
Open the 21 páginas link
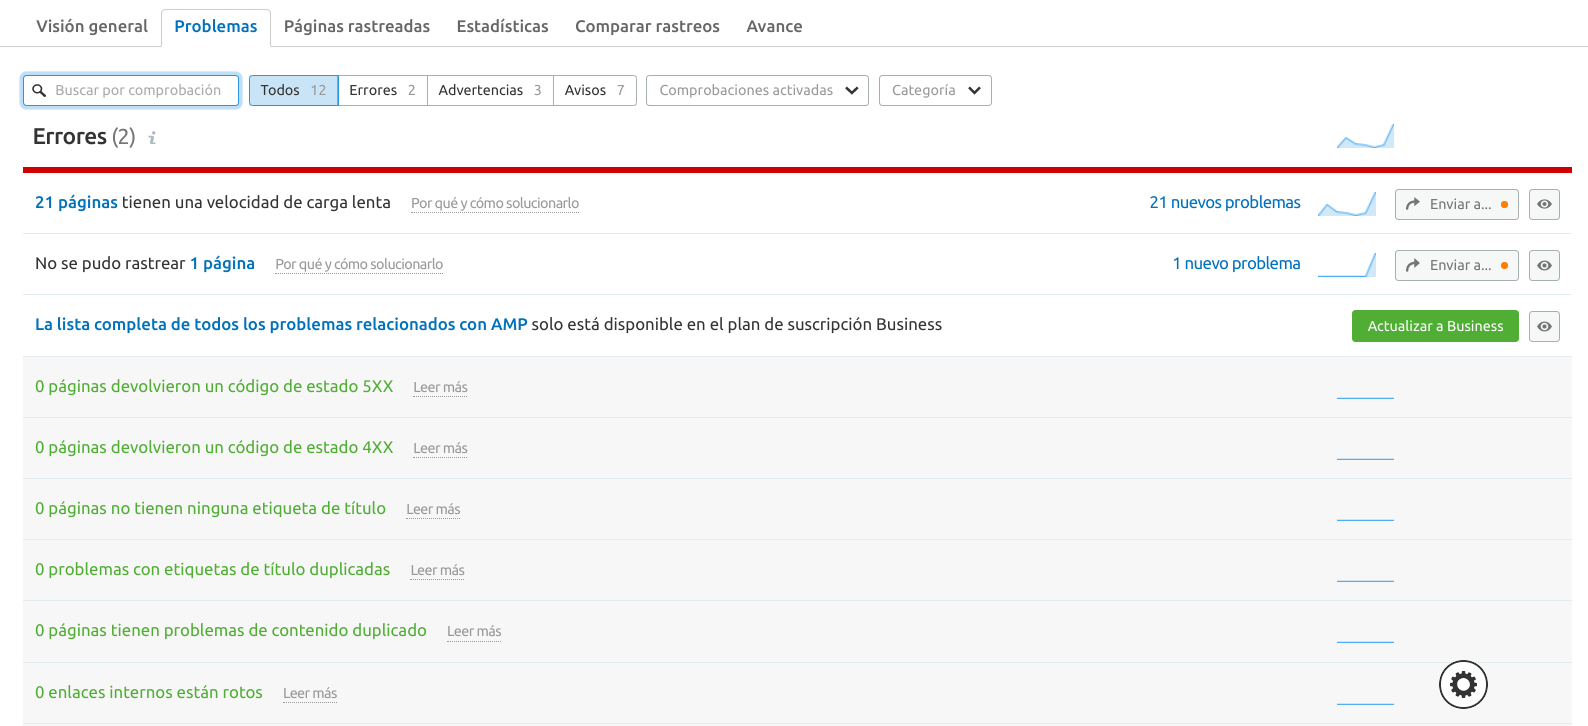(76, 202)
